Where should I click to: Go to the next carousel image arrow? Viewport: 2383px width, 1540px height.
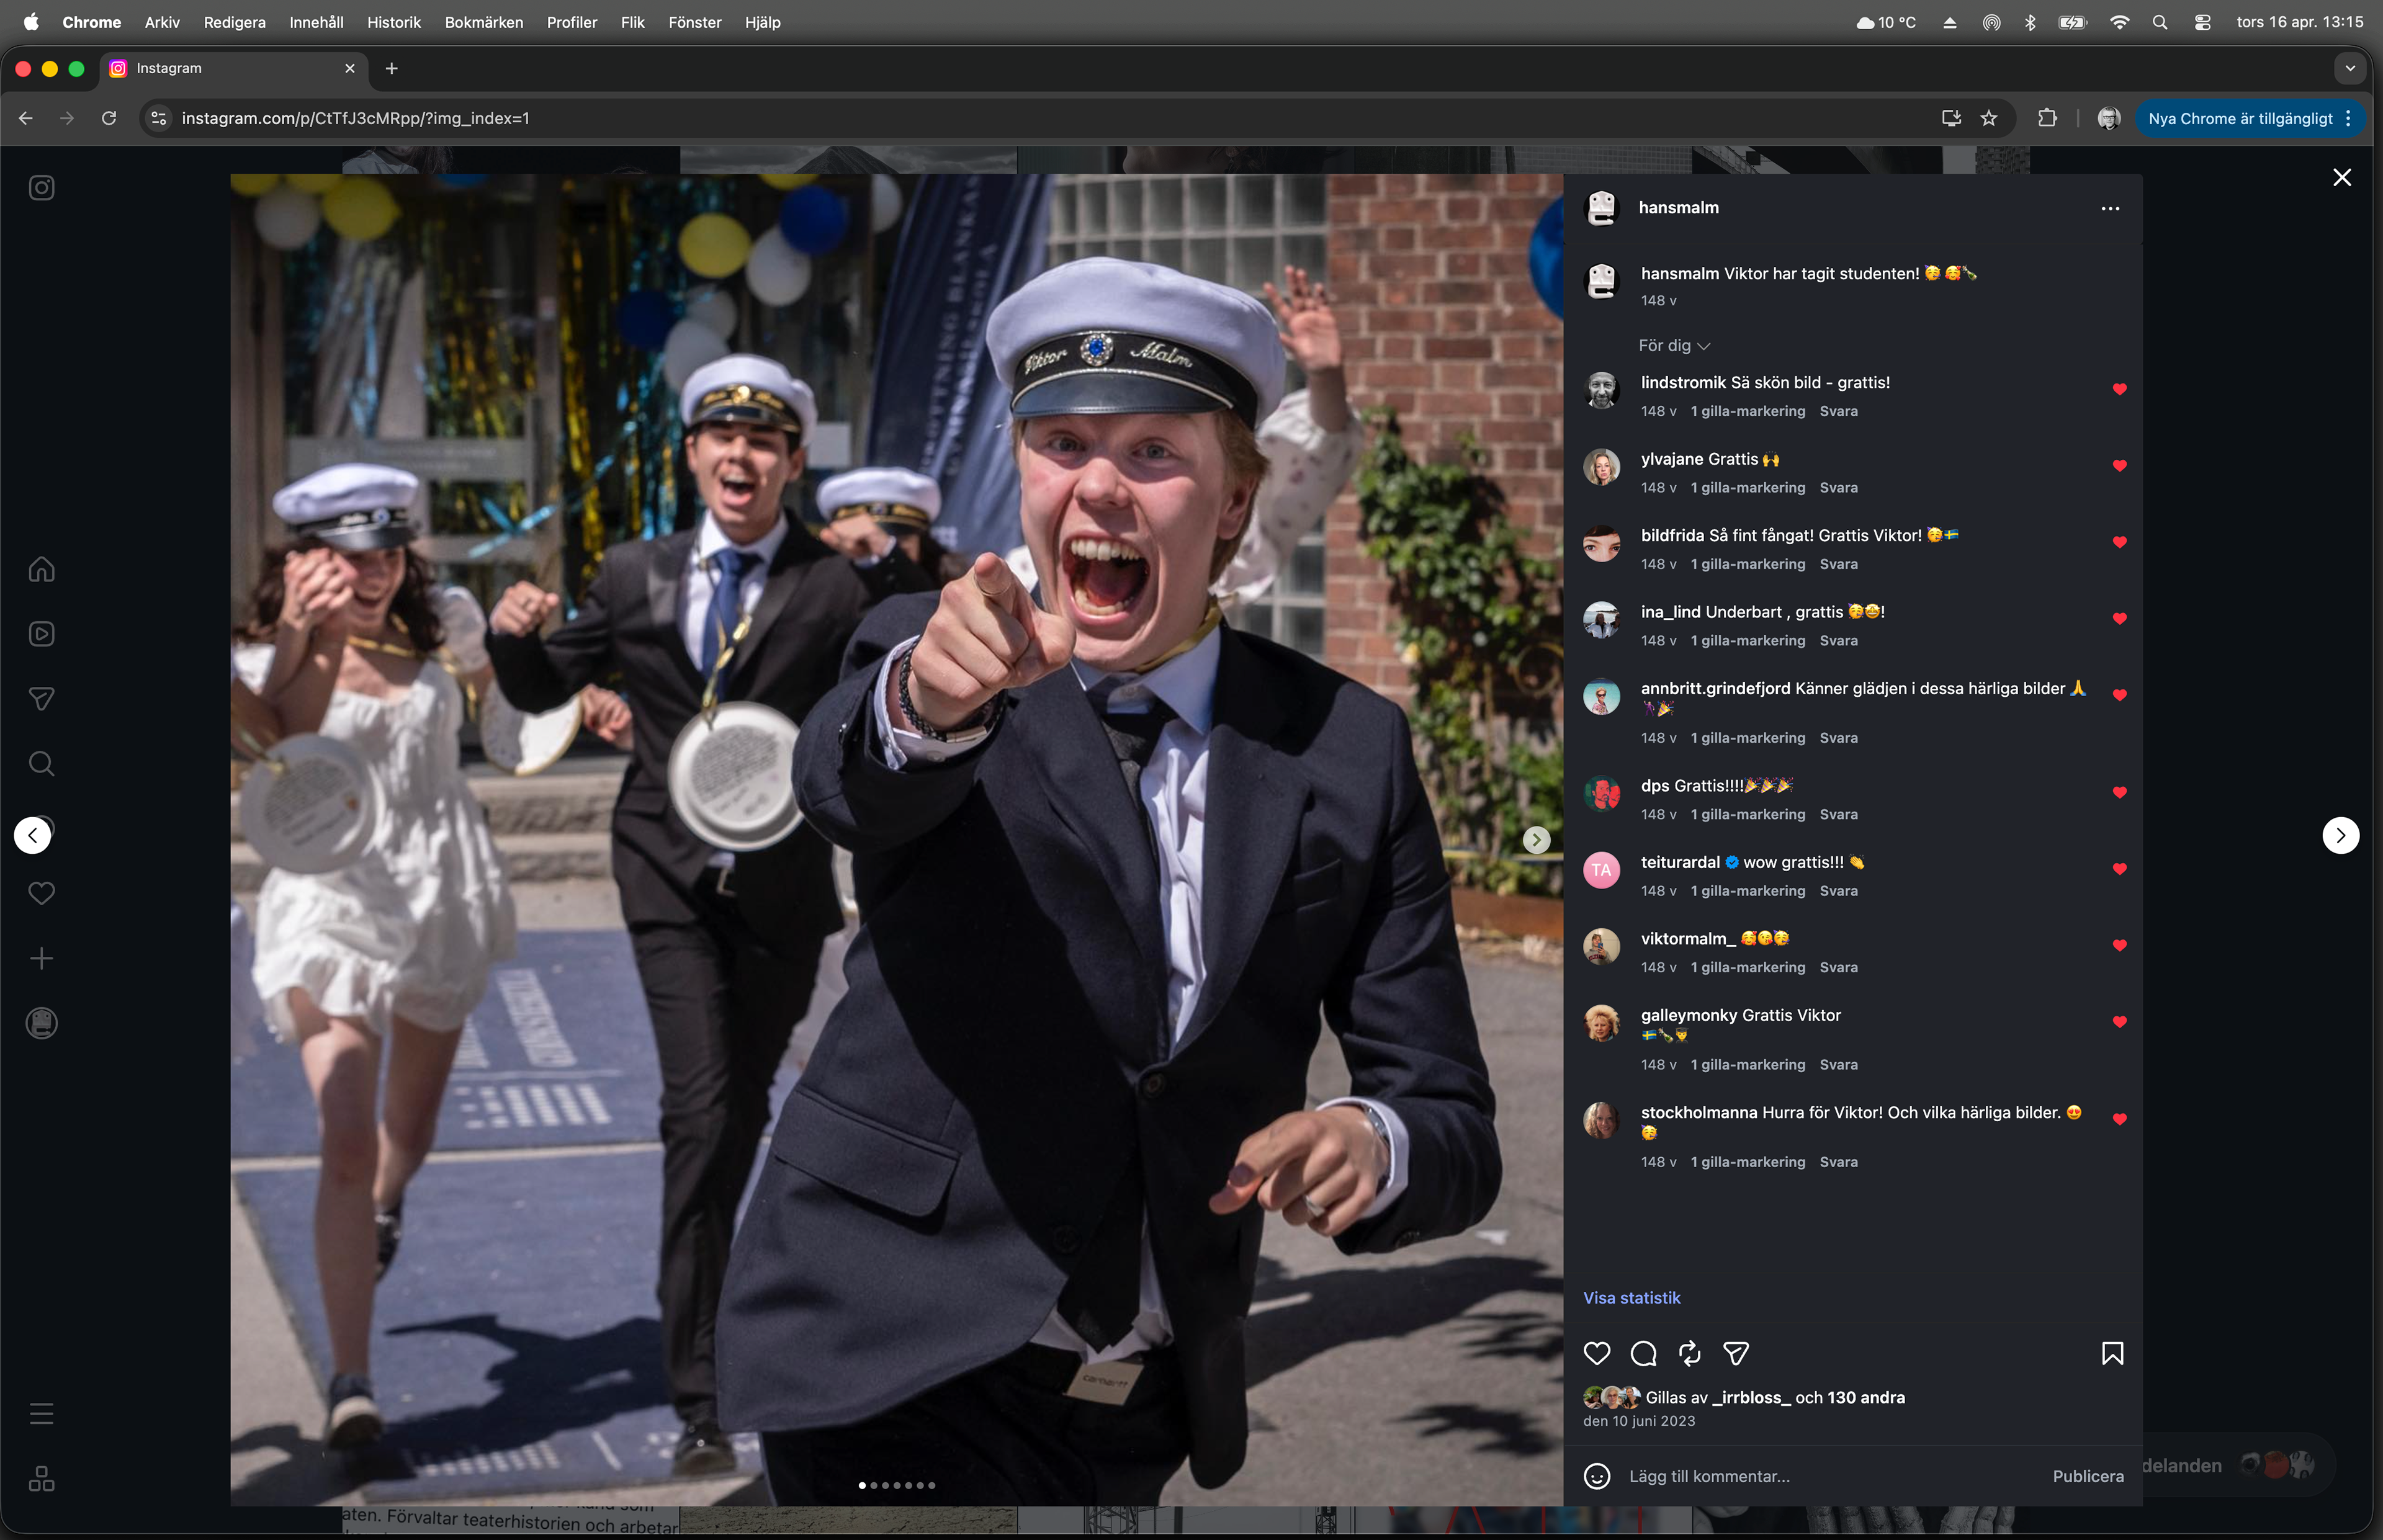[1536, 840]
